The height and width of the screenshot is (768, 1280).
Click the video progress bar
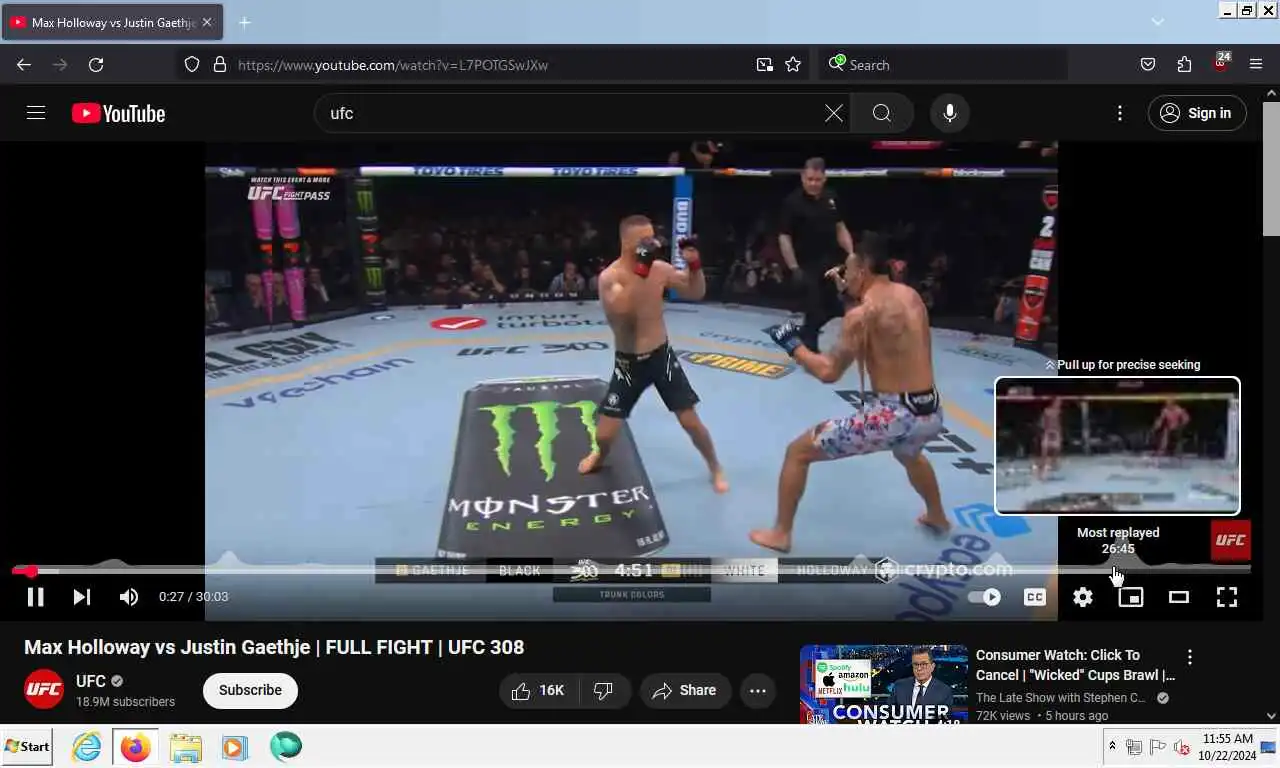[631, 571]
